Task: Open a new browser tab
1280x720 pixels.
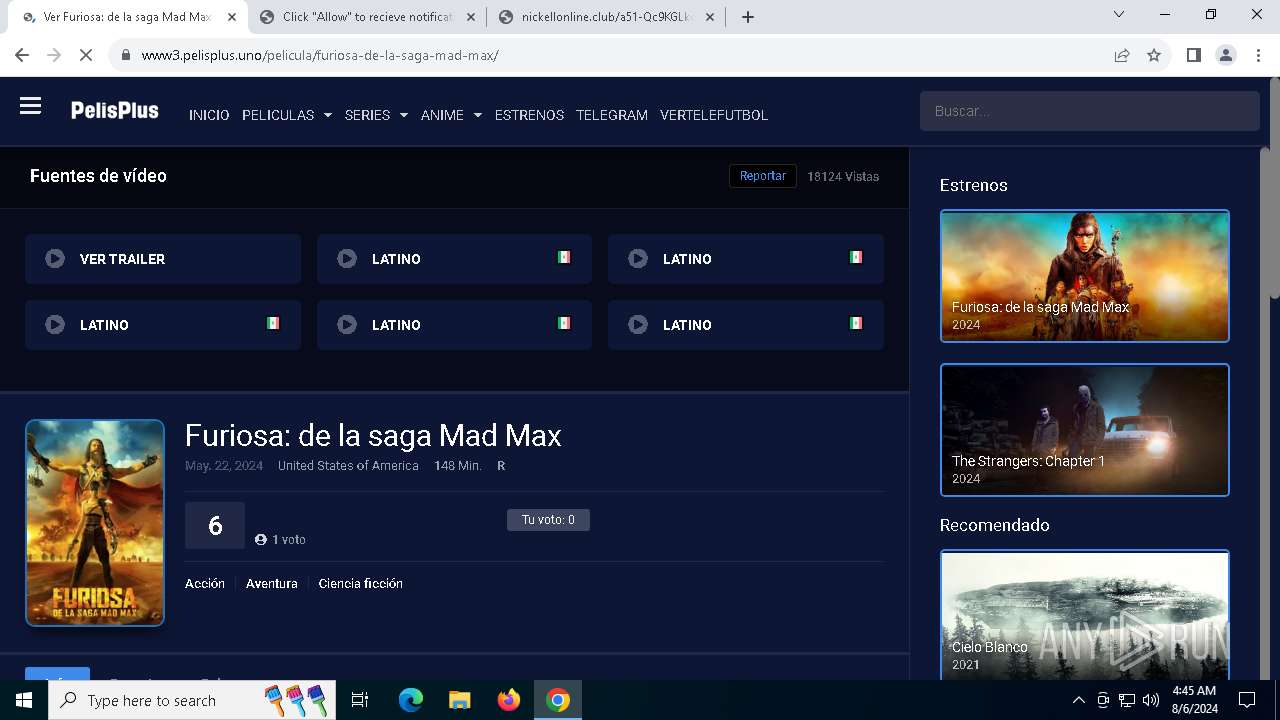Action: (748, 17)
